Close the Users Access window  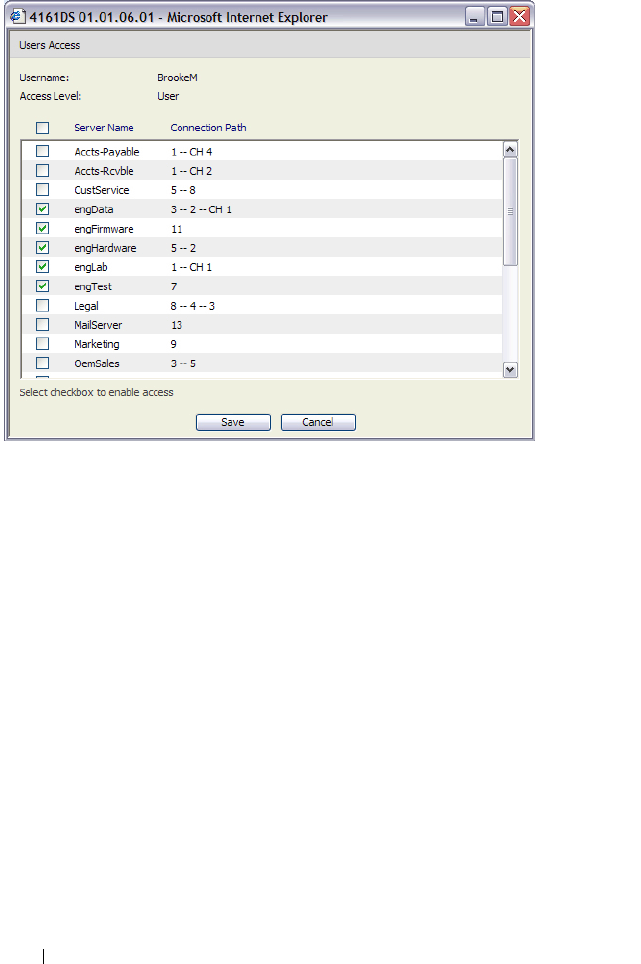pyautogui.click(x=519, y=17)
